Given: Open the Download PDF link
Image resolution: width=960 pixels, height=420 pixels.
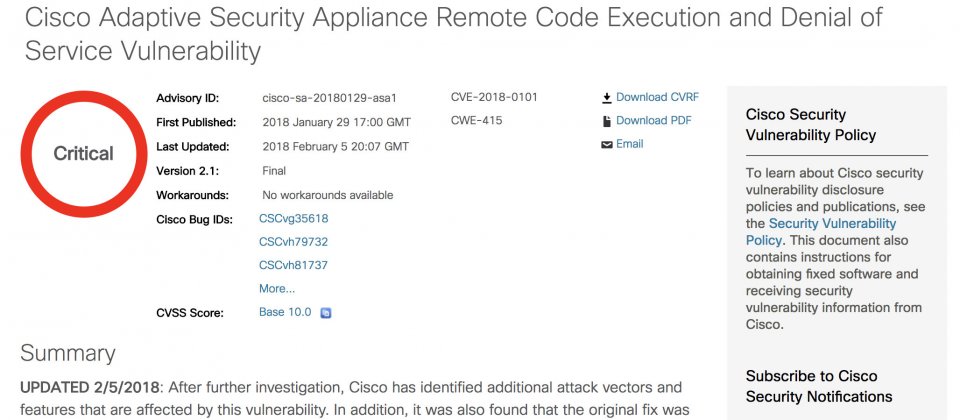Looking at the screenshot, I should coord(653,121).
